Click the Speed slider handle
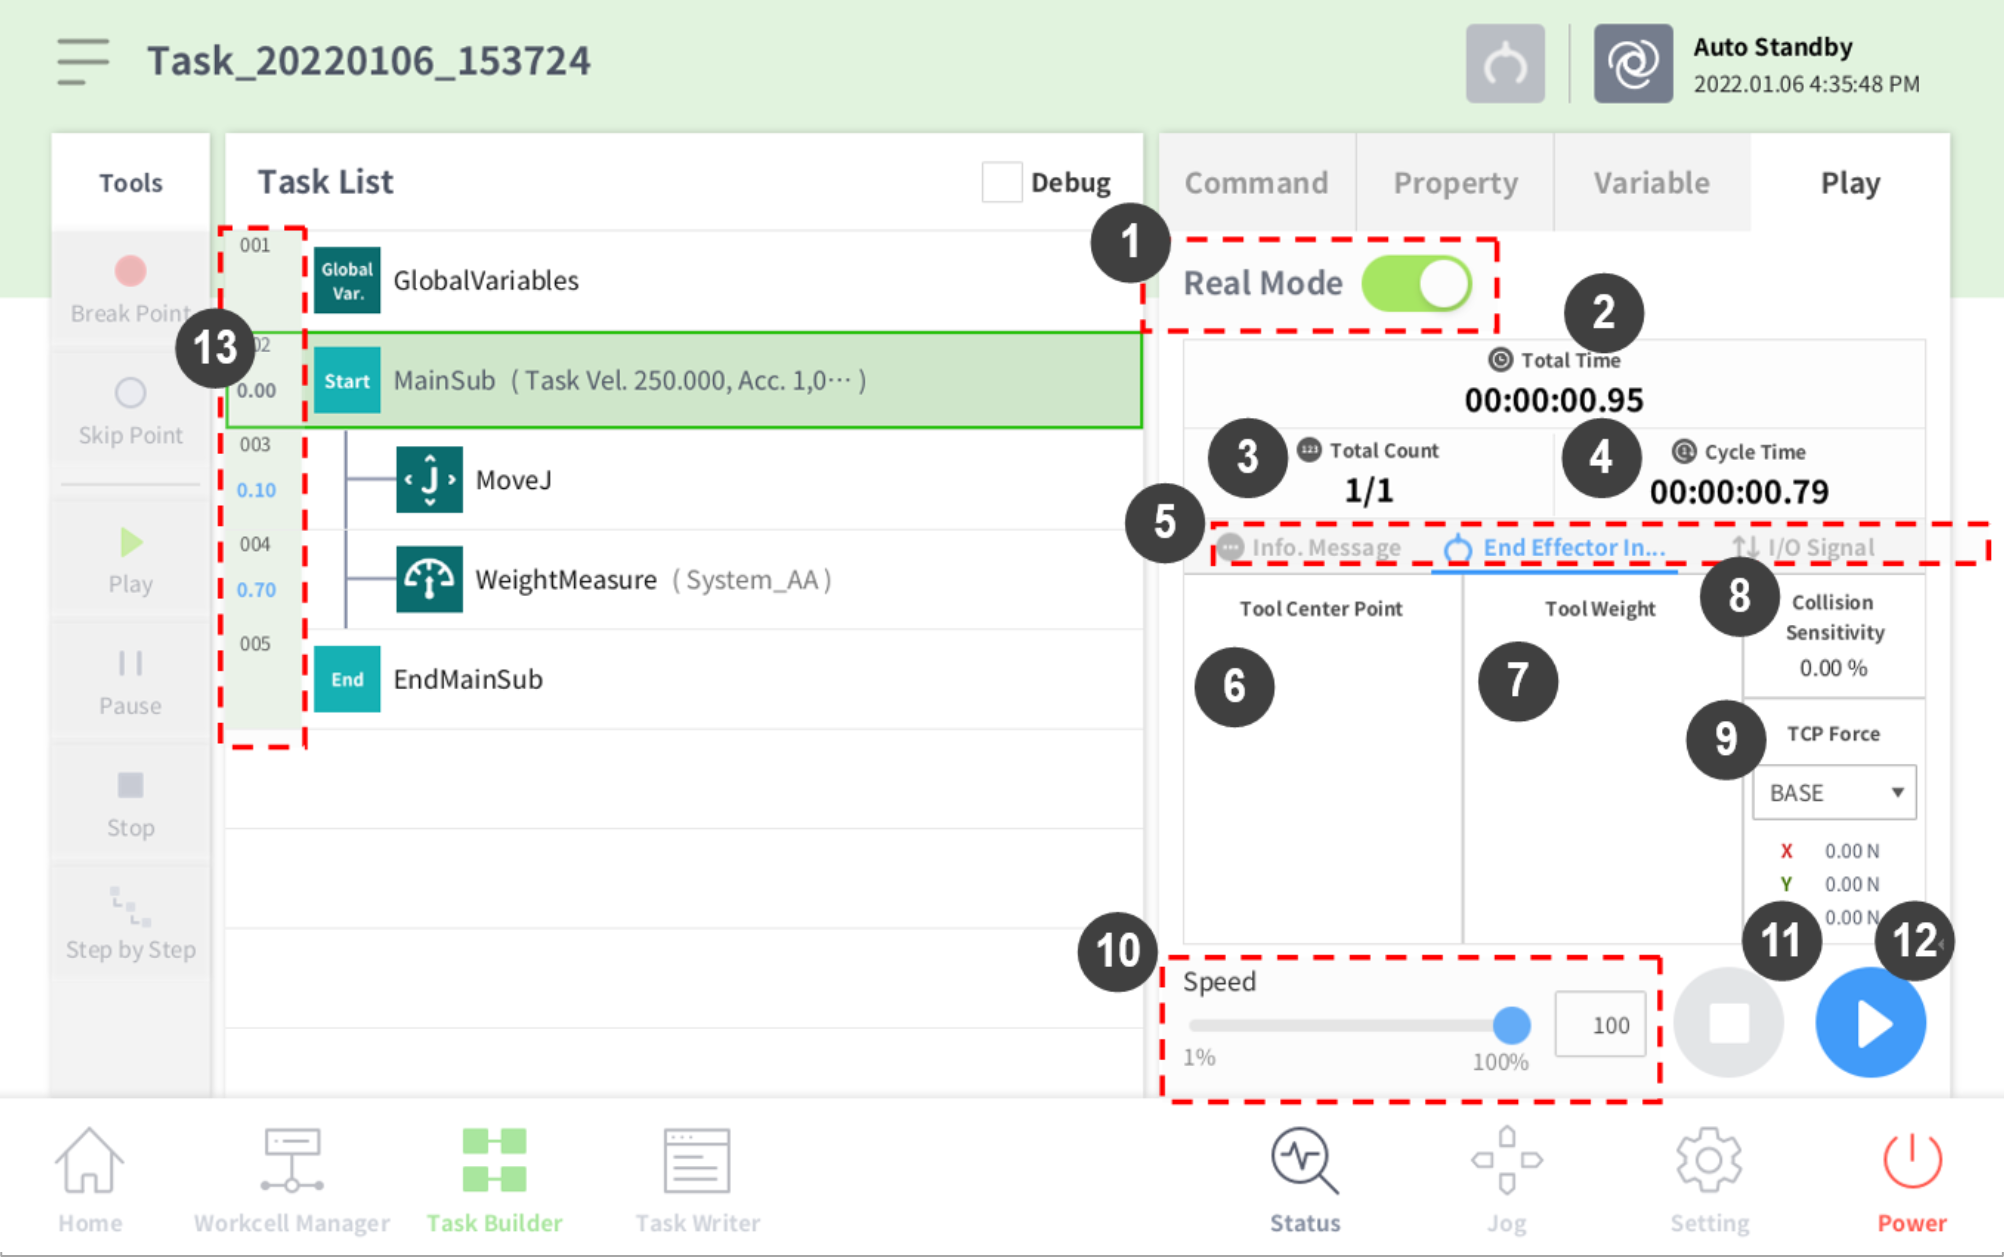The width and height of the screenshot is (2004, 1257). click(1511, 1024)
